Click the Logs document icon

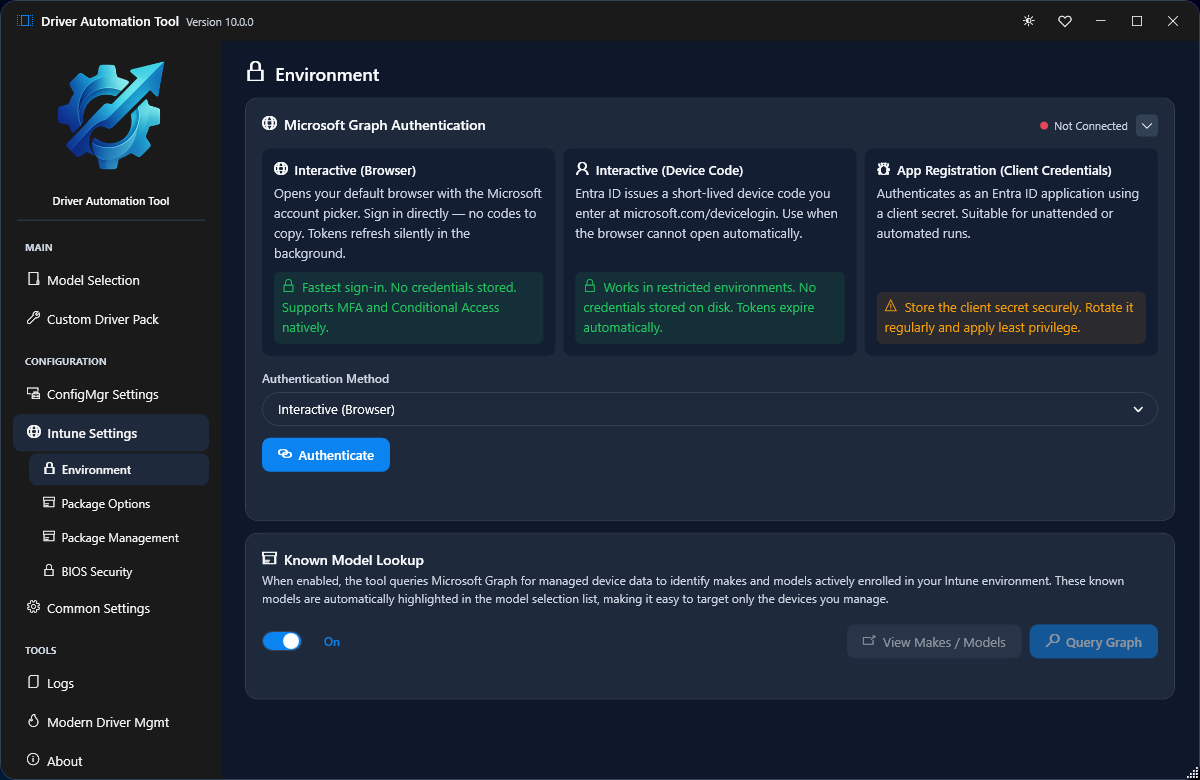33,683
